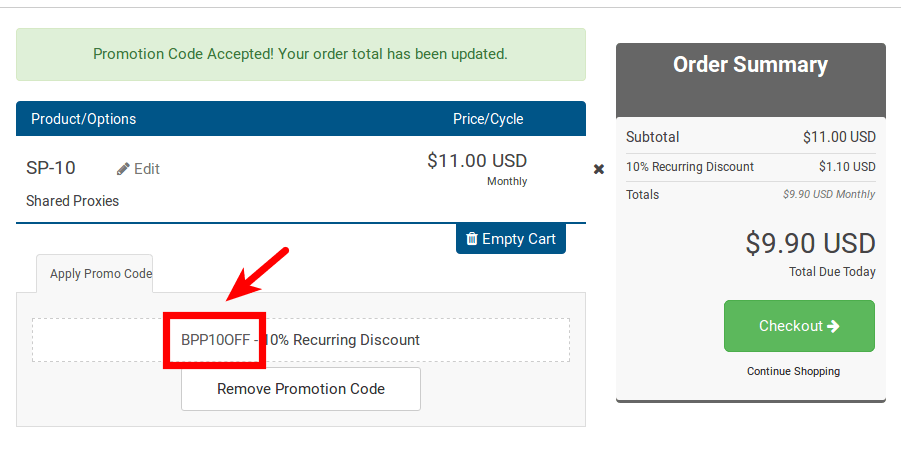
Task: Click the $11.00 USD monthly price
Action: coord(477,161)
